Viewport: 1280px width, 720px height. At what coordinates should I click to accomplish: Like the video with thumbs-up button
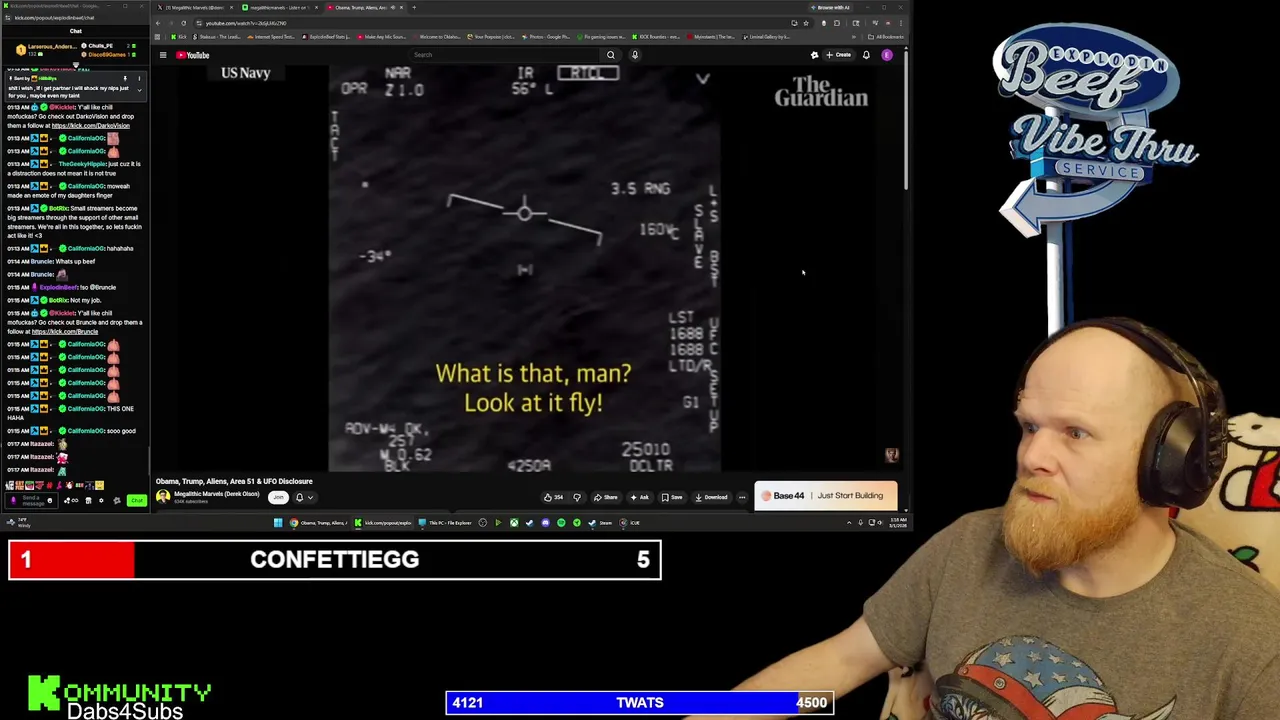pos(553,497)
